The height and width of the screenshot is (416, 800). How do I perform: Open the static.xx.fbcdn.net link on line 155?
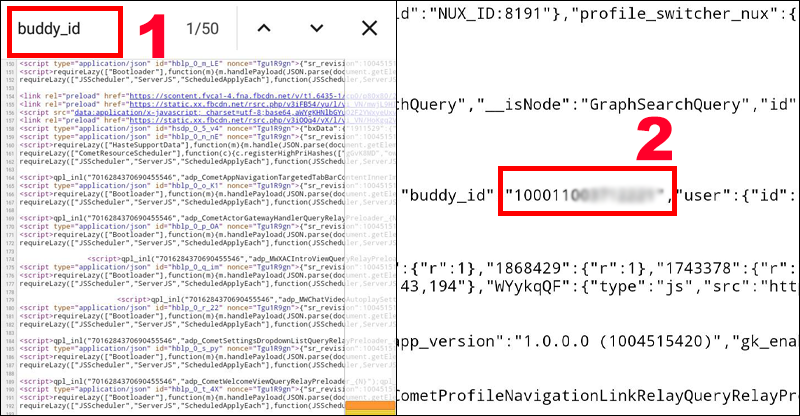(x=195, y=105)
